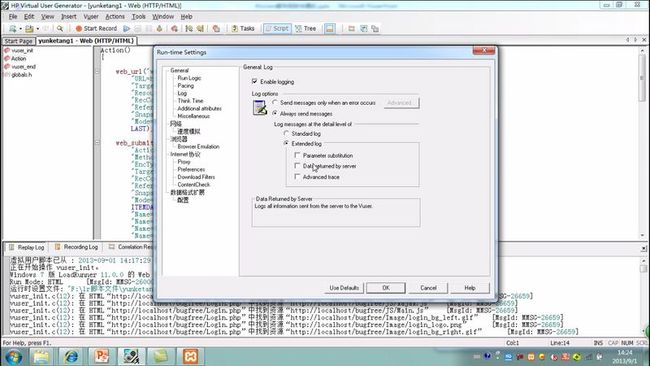Check the Parameter substitution checkbox
The image size is (650, 366).
tap(297, 155)
